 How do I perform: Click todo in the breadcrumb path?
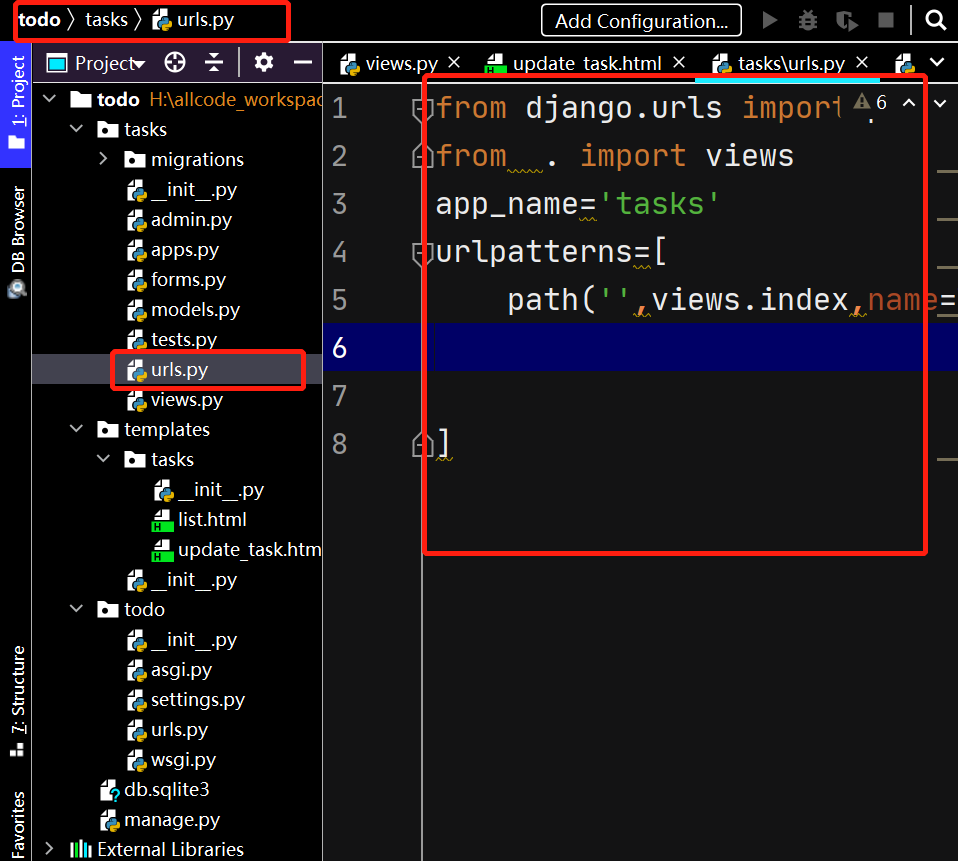(39, 20)
